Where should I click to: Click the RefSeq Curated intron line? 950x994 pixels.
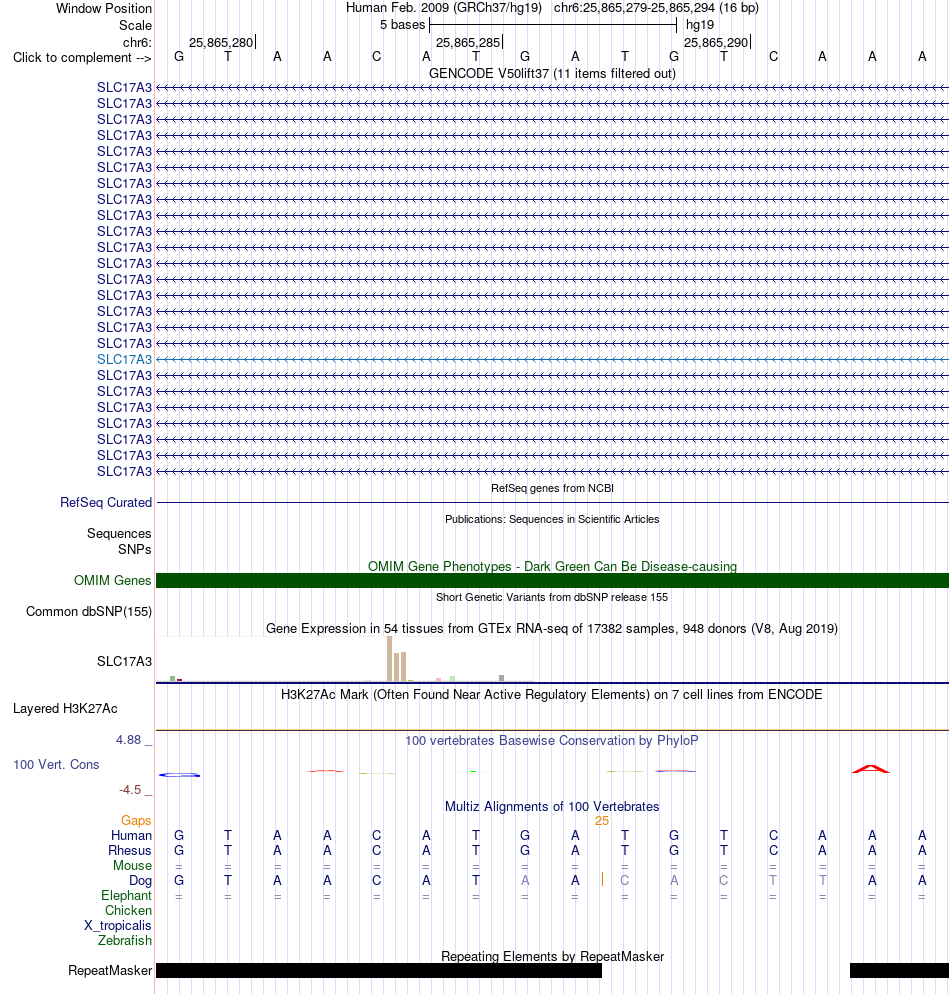tap(552, 503)
